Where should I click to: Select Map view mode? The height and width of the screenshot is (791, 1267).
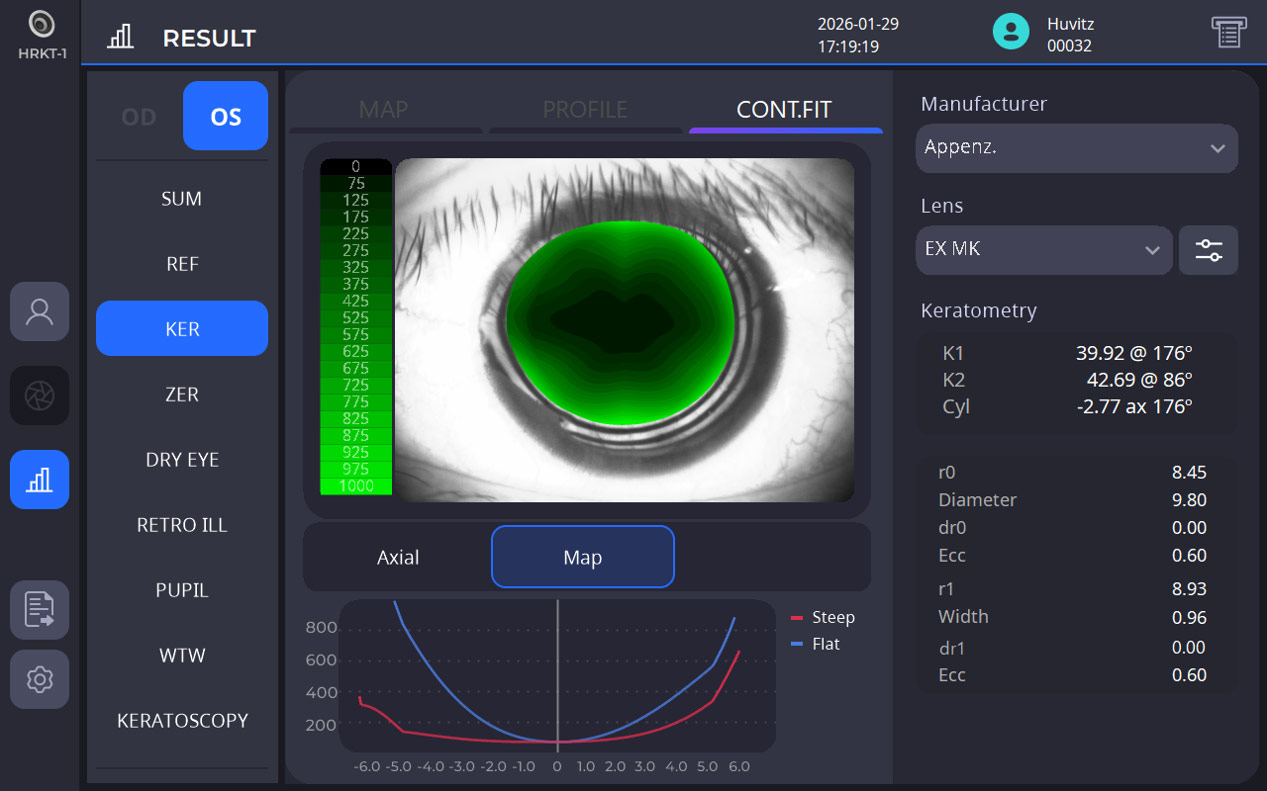pyautogui.click(x=583, y=557)
